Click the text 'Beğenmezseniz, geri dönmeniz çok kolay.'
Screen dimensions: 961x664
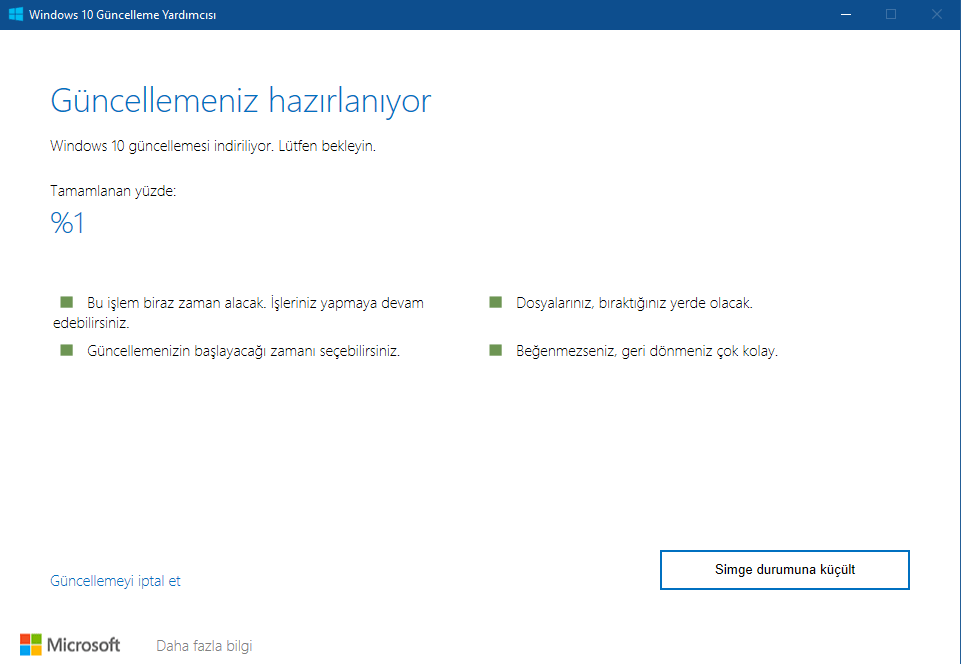(647, 351)
